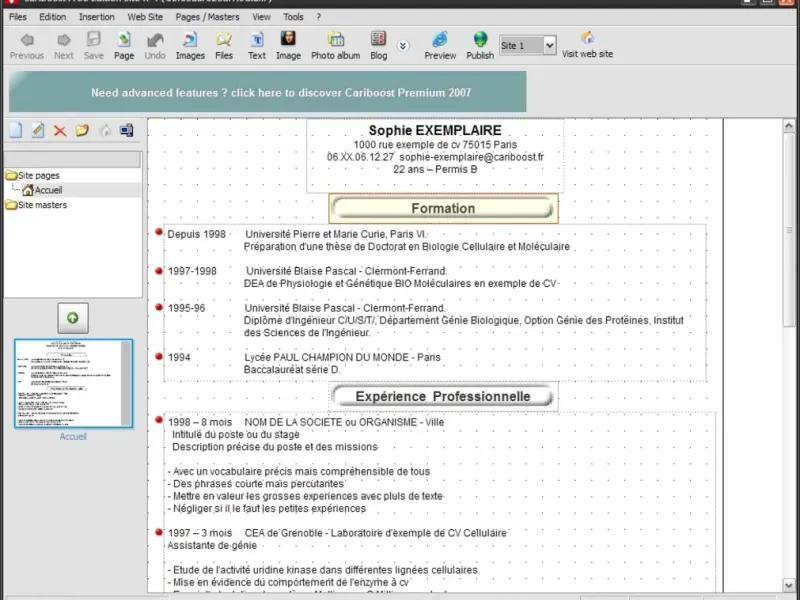
Task: Click the Cariboost Premium 2007 banner
Action: pos(268,92)
